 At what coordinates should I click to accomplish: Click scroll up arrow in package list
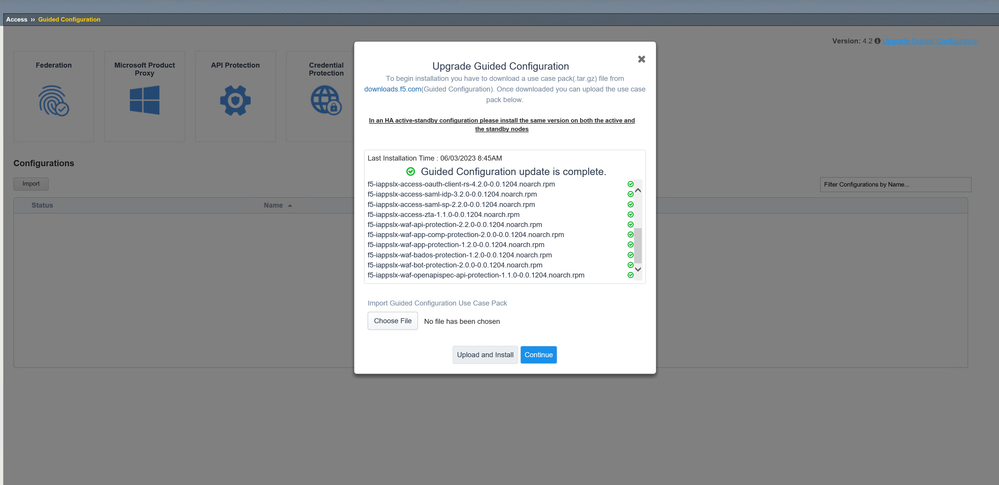(638, 190)
